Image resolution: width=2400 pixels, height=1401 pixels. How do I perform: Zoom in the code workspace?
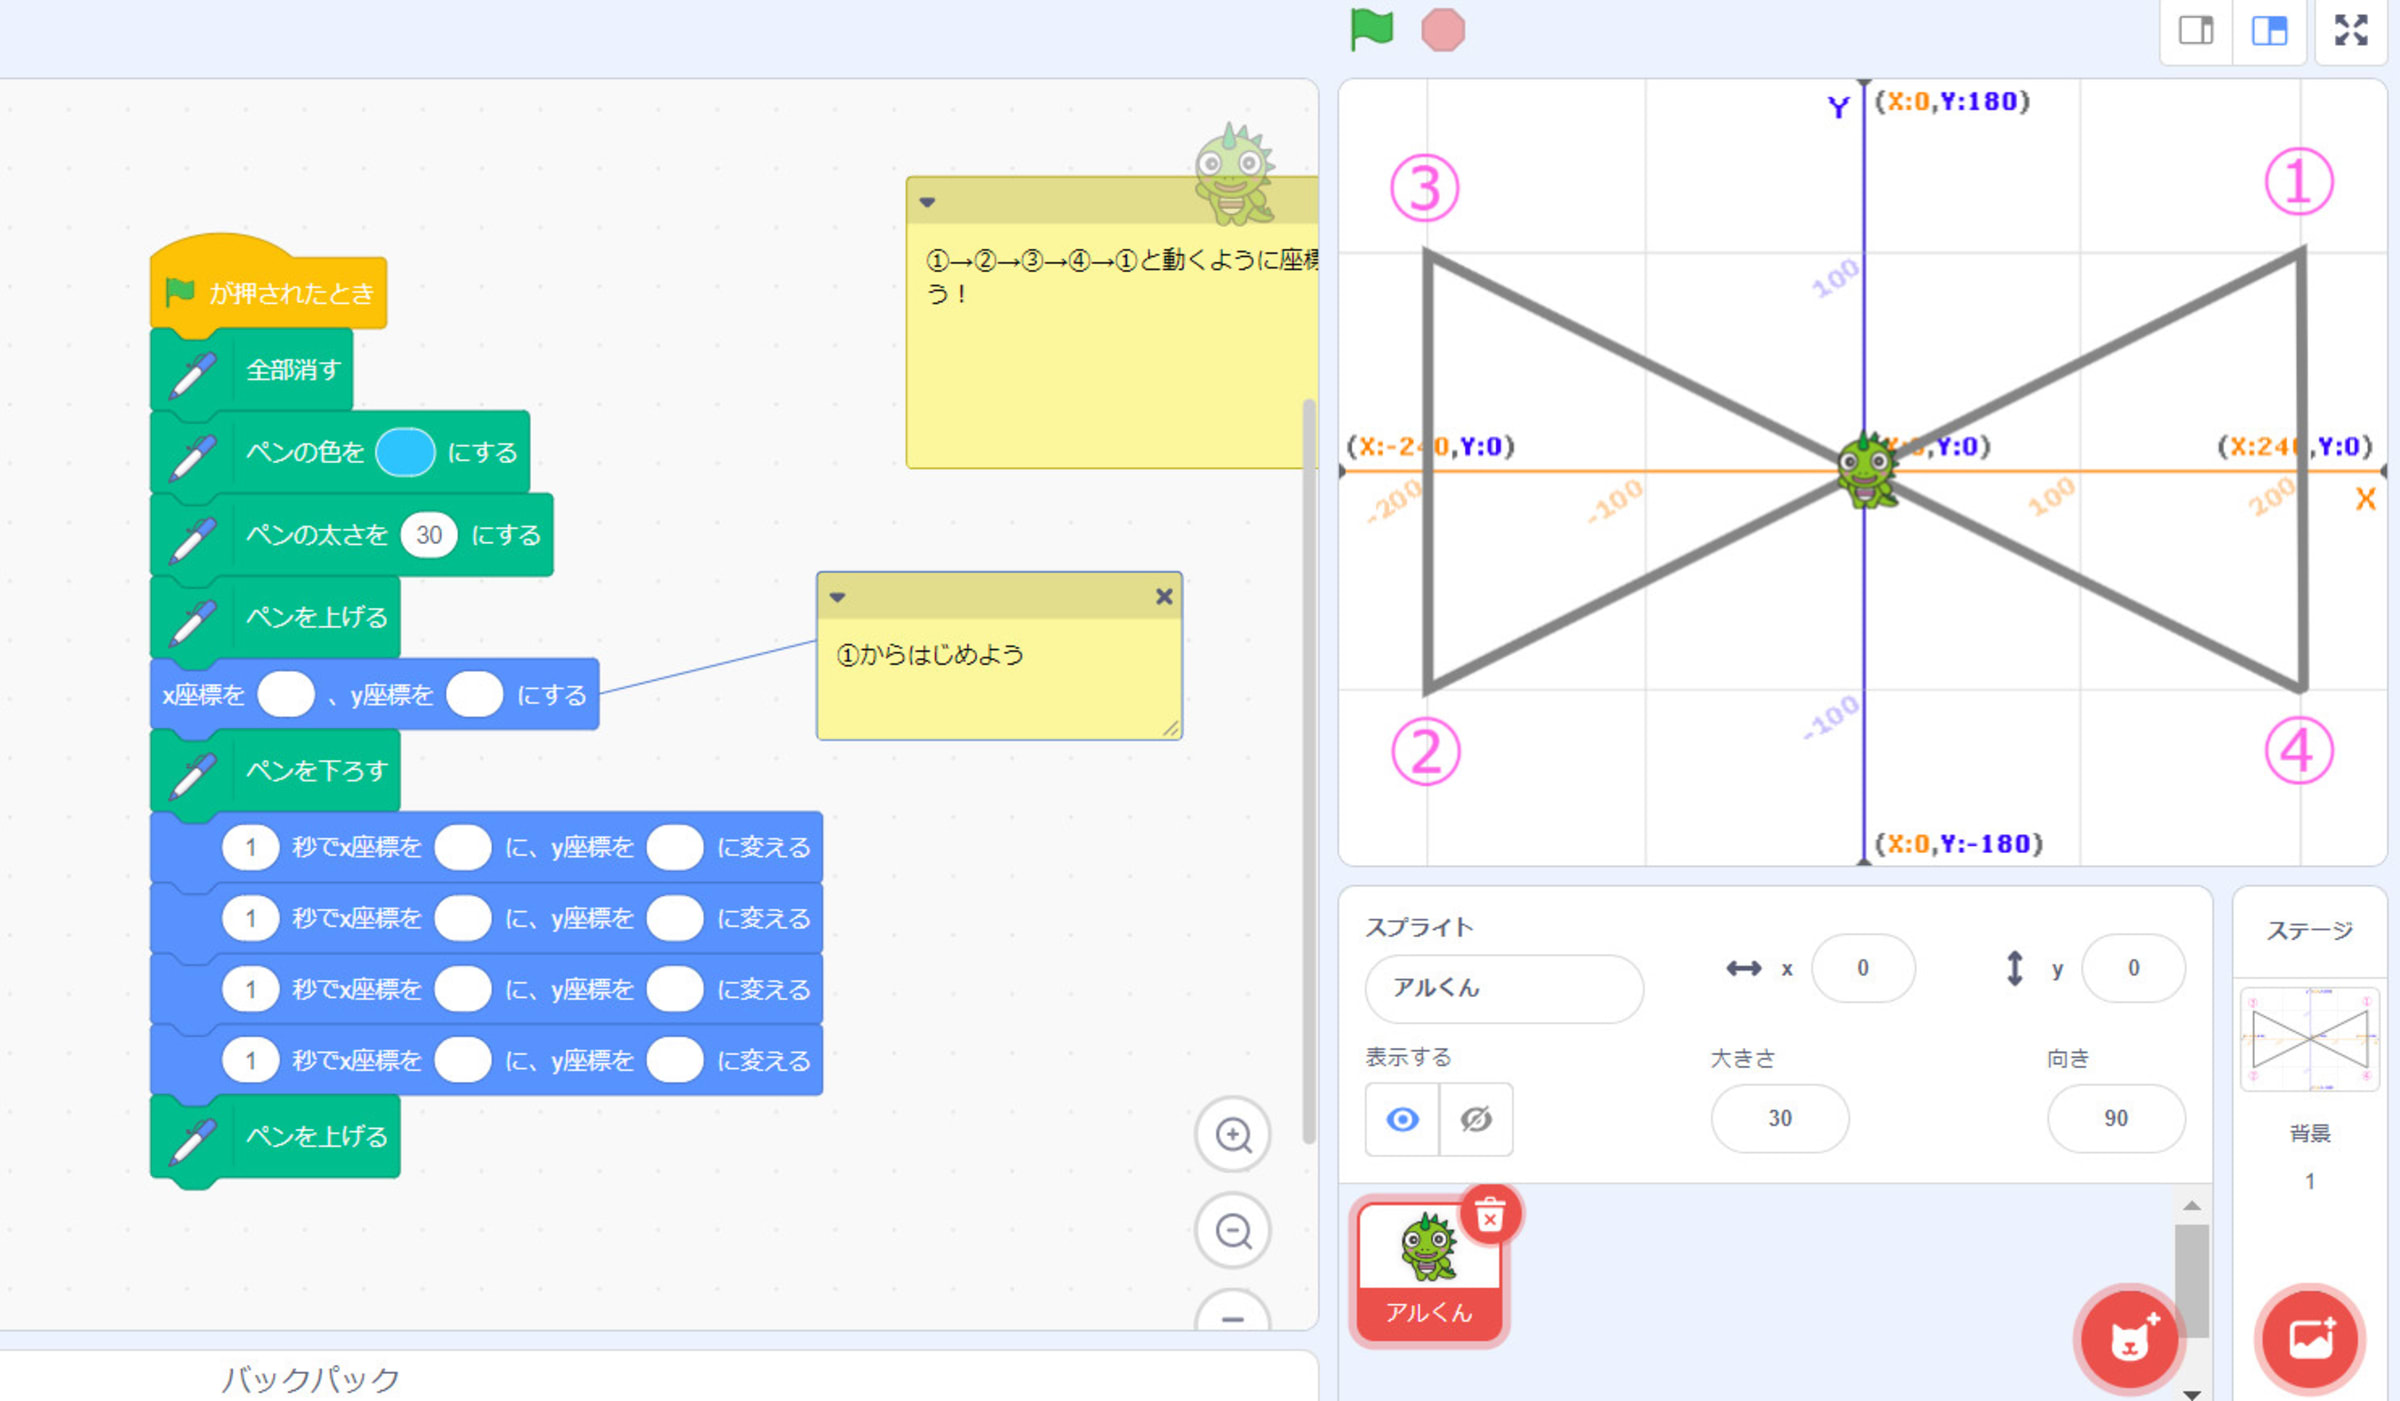click(1232, 1135)
